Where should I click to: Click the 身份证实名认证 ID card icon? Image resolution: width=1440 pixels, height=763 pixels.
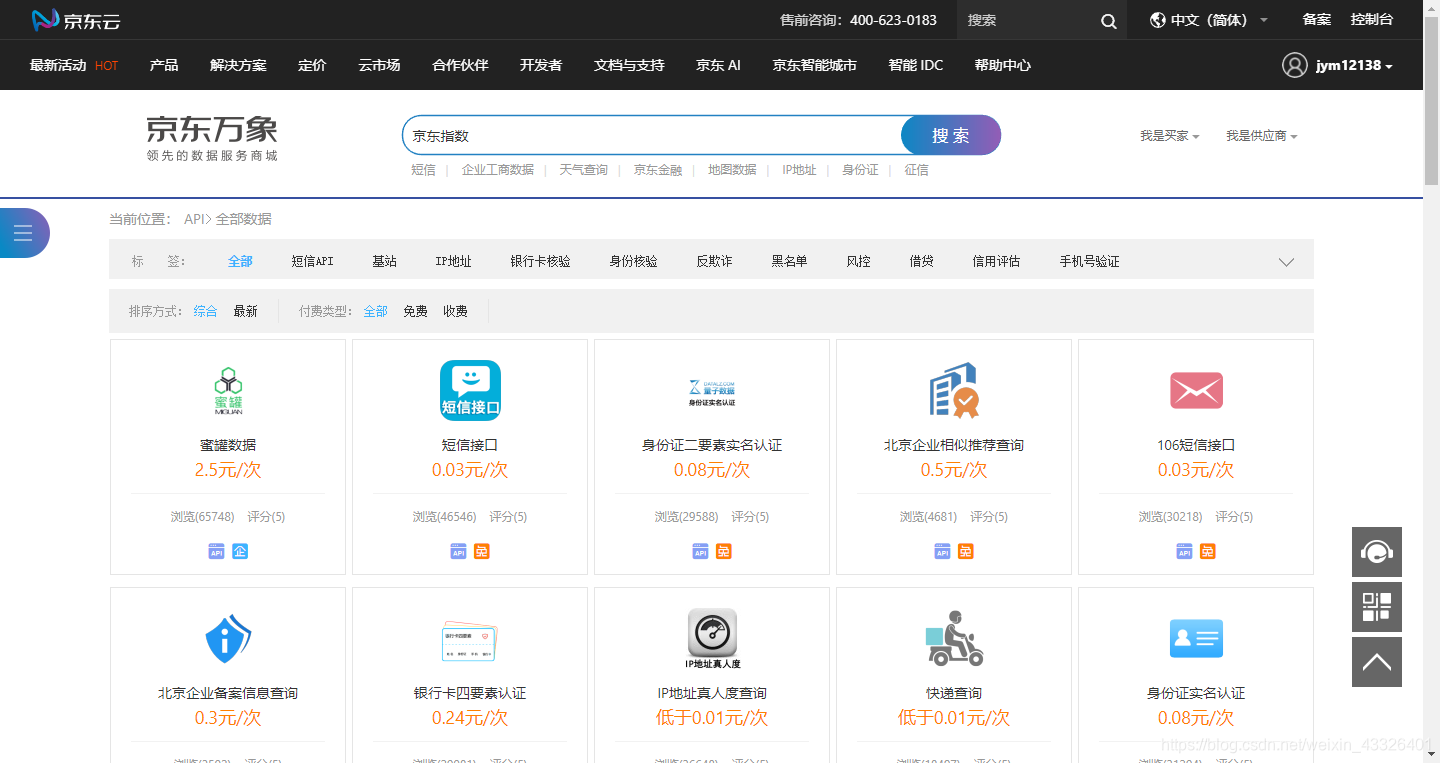coord(1196,638)
